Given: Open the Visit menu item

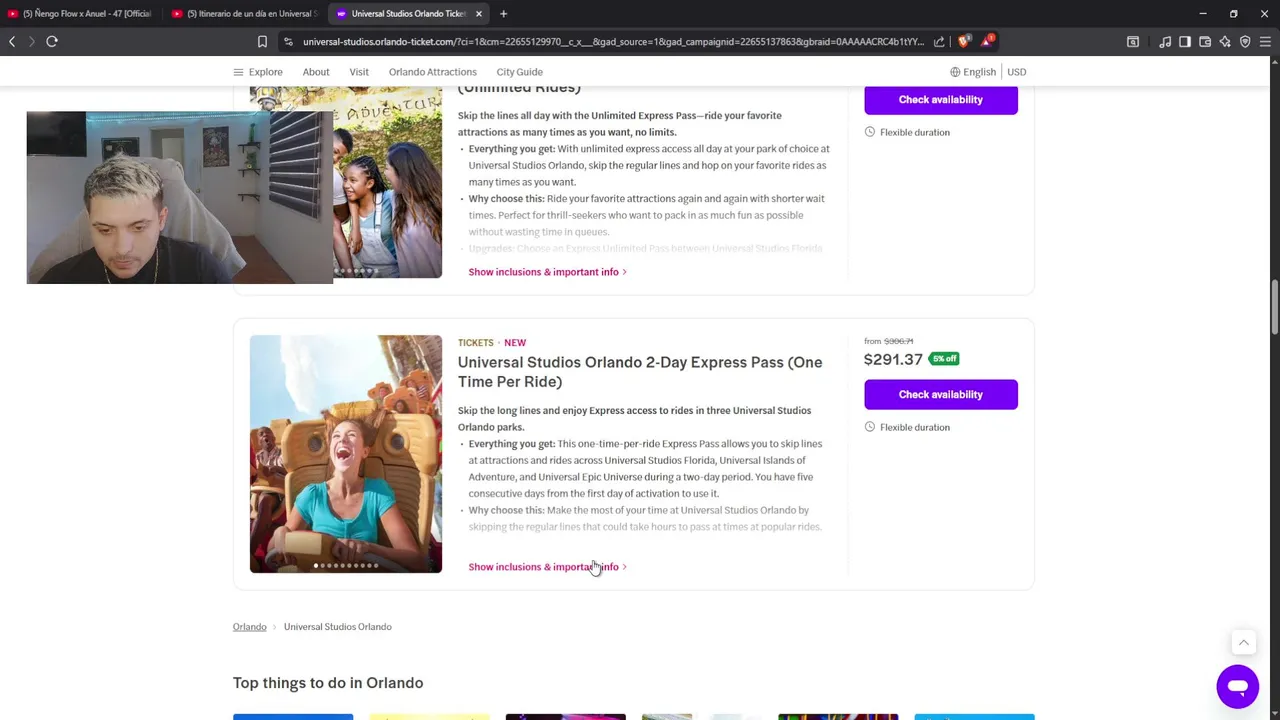Looking at the screenshot, I should coord(359,72).
